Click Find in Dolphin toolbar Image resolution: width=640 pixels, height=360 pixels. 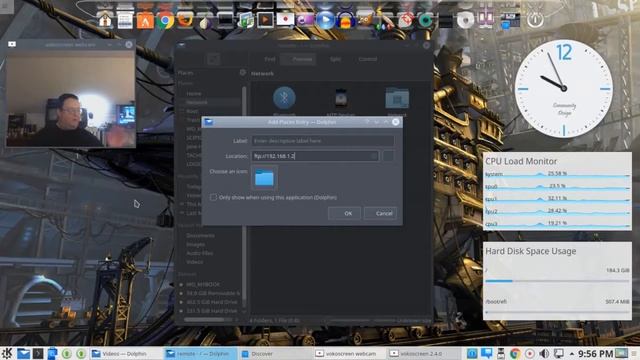pyautogui.click(x=270, y=59)
